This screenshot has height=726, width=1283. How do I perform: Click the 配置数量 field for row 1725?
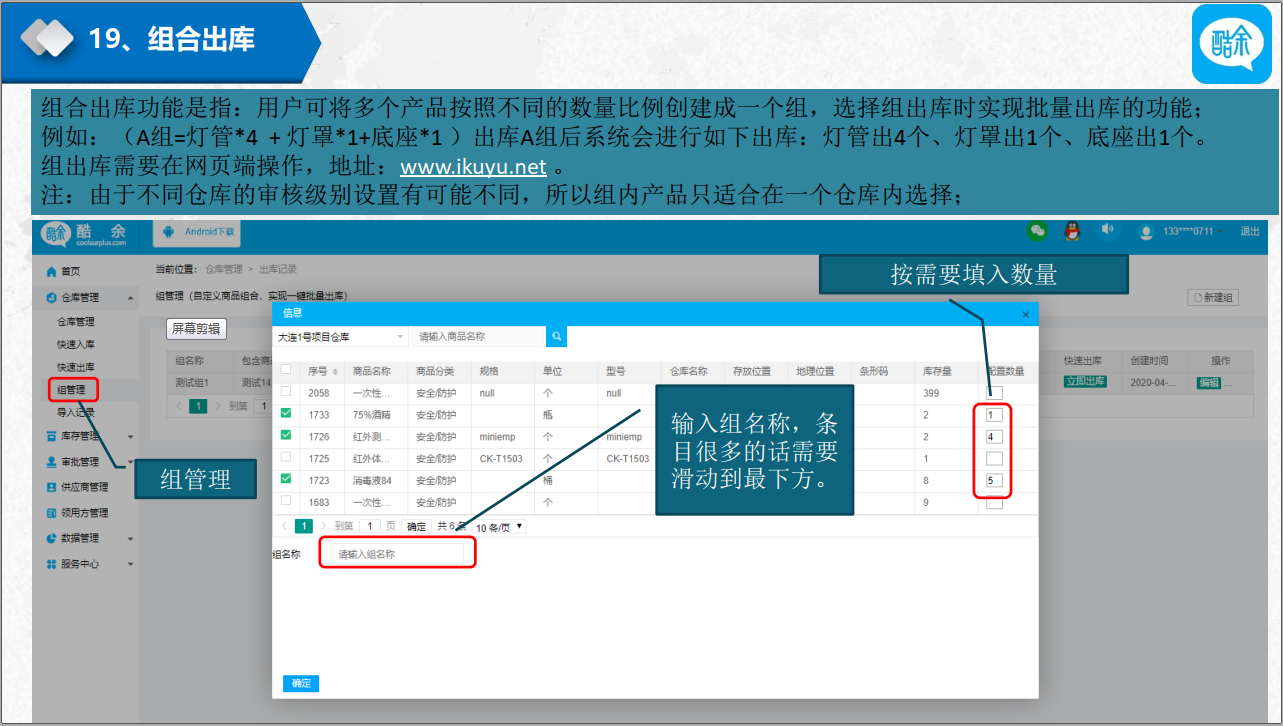pyautogui.click(x=994, y=458)
